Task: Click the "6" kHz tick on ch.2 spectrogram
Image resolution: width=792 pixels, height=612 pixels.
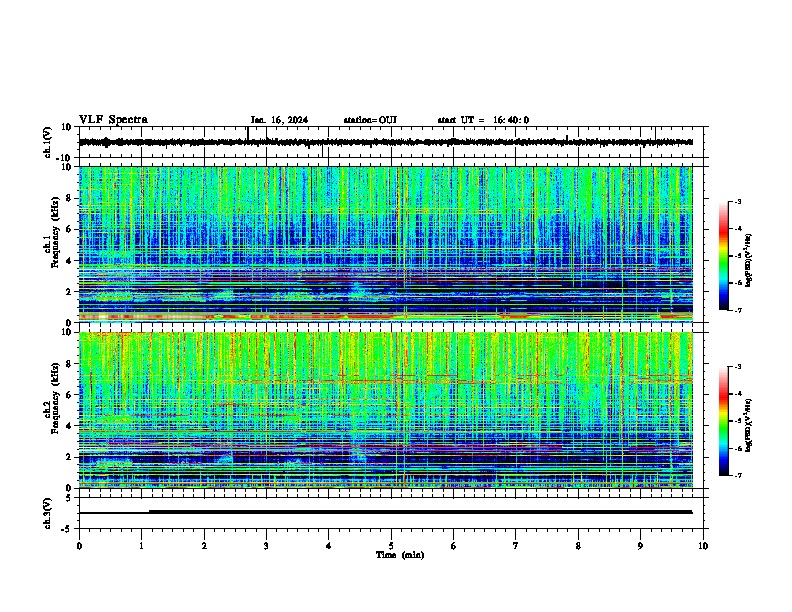Action: coord(69,394)
